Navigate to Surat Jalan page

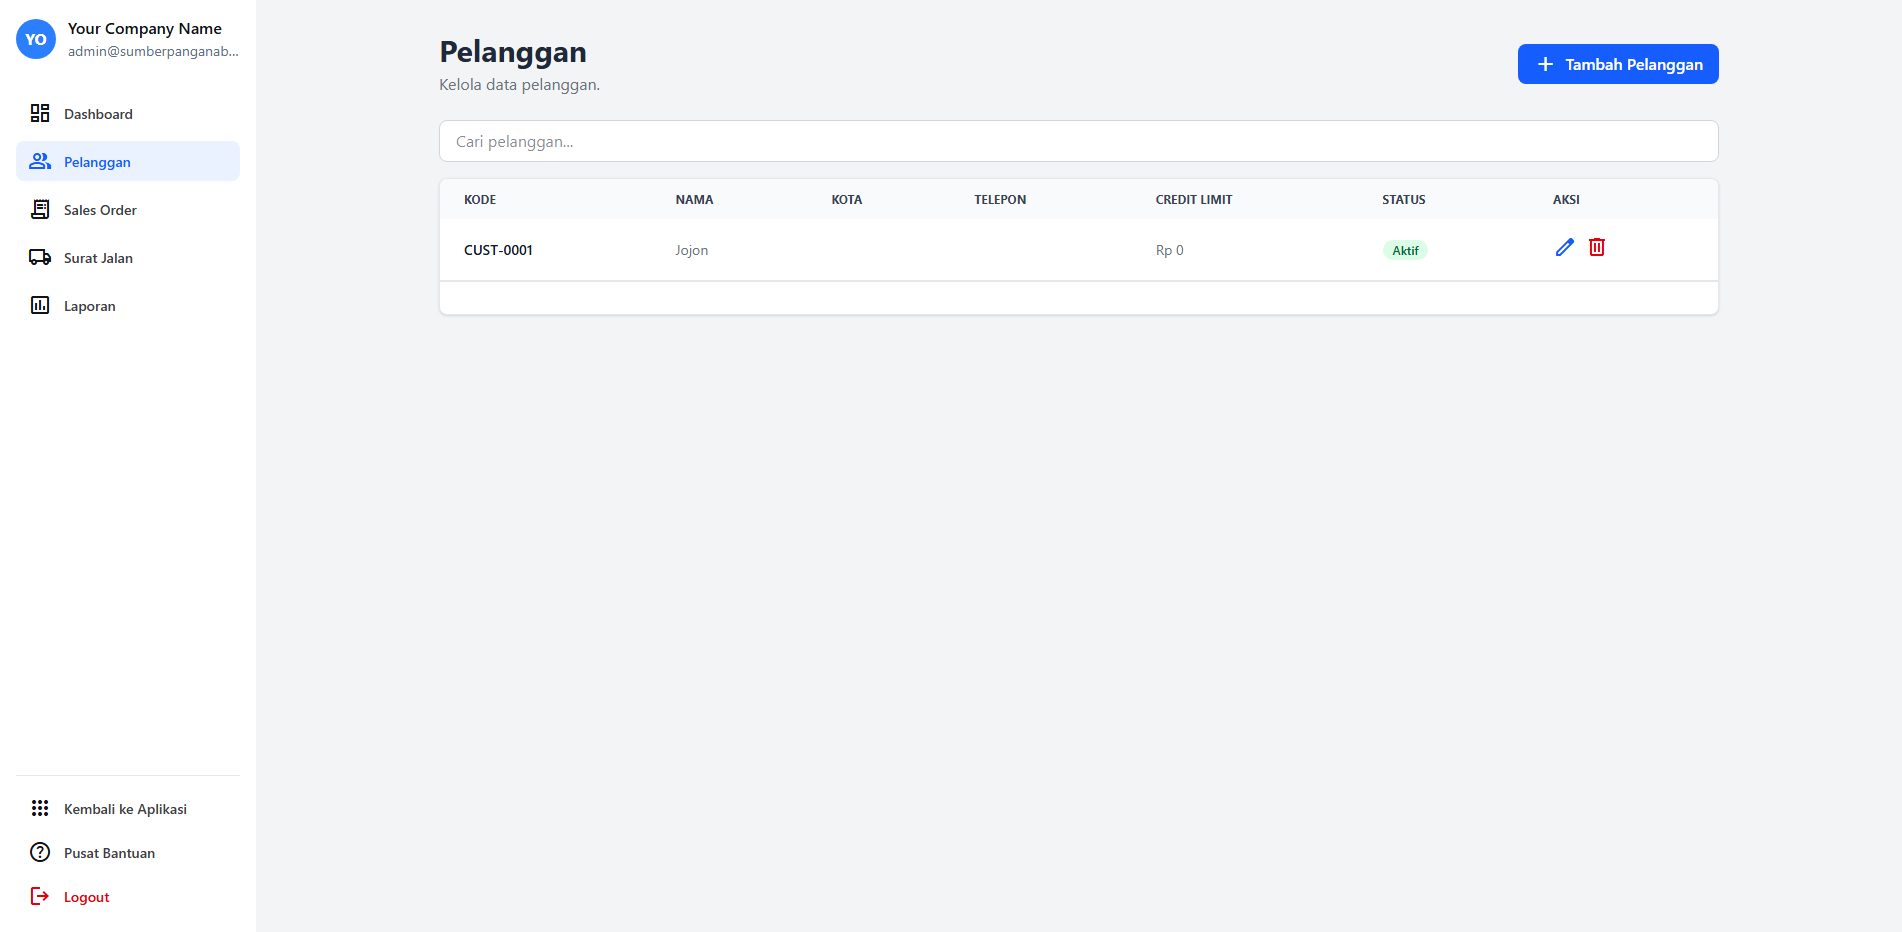(98, 258)
